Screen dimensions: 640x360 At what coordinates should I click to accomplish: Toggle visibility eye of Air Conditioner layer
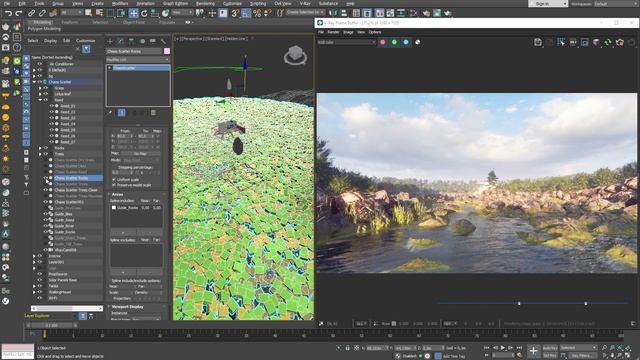pyautogui.click(x=40, y=64)
